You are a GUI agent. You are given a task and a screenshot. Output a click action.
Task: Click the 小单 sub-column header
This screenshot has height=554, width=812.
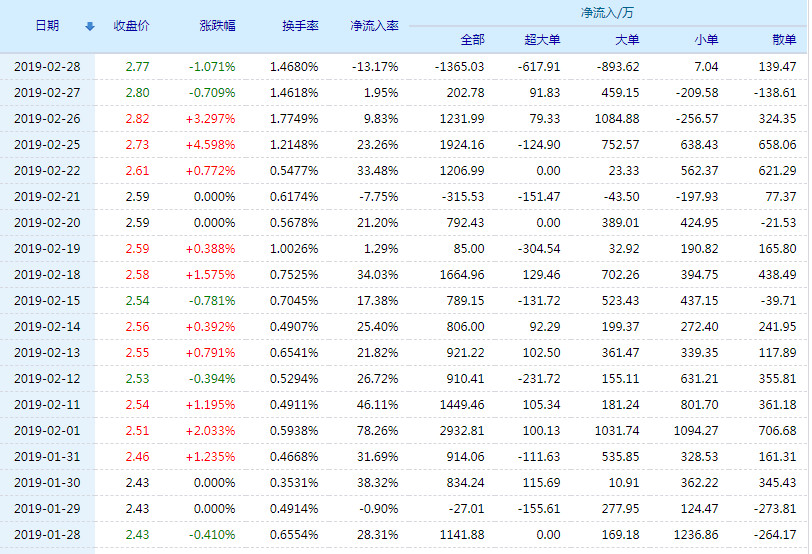(705, 40)
